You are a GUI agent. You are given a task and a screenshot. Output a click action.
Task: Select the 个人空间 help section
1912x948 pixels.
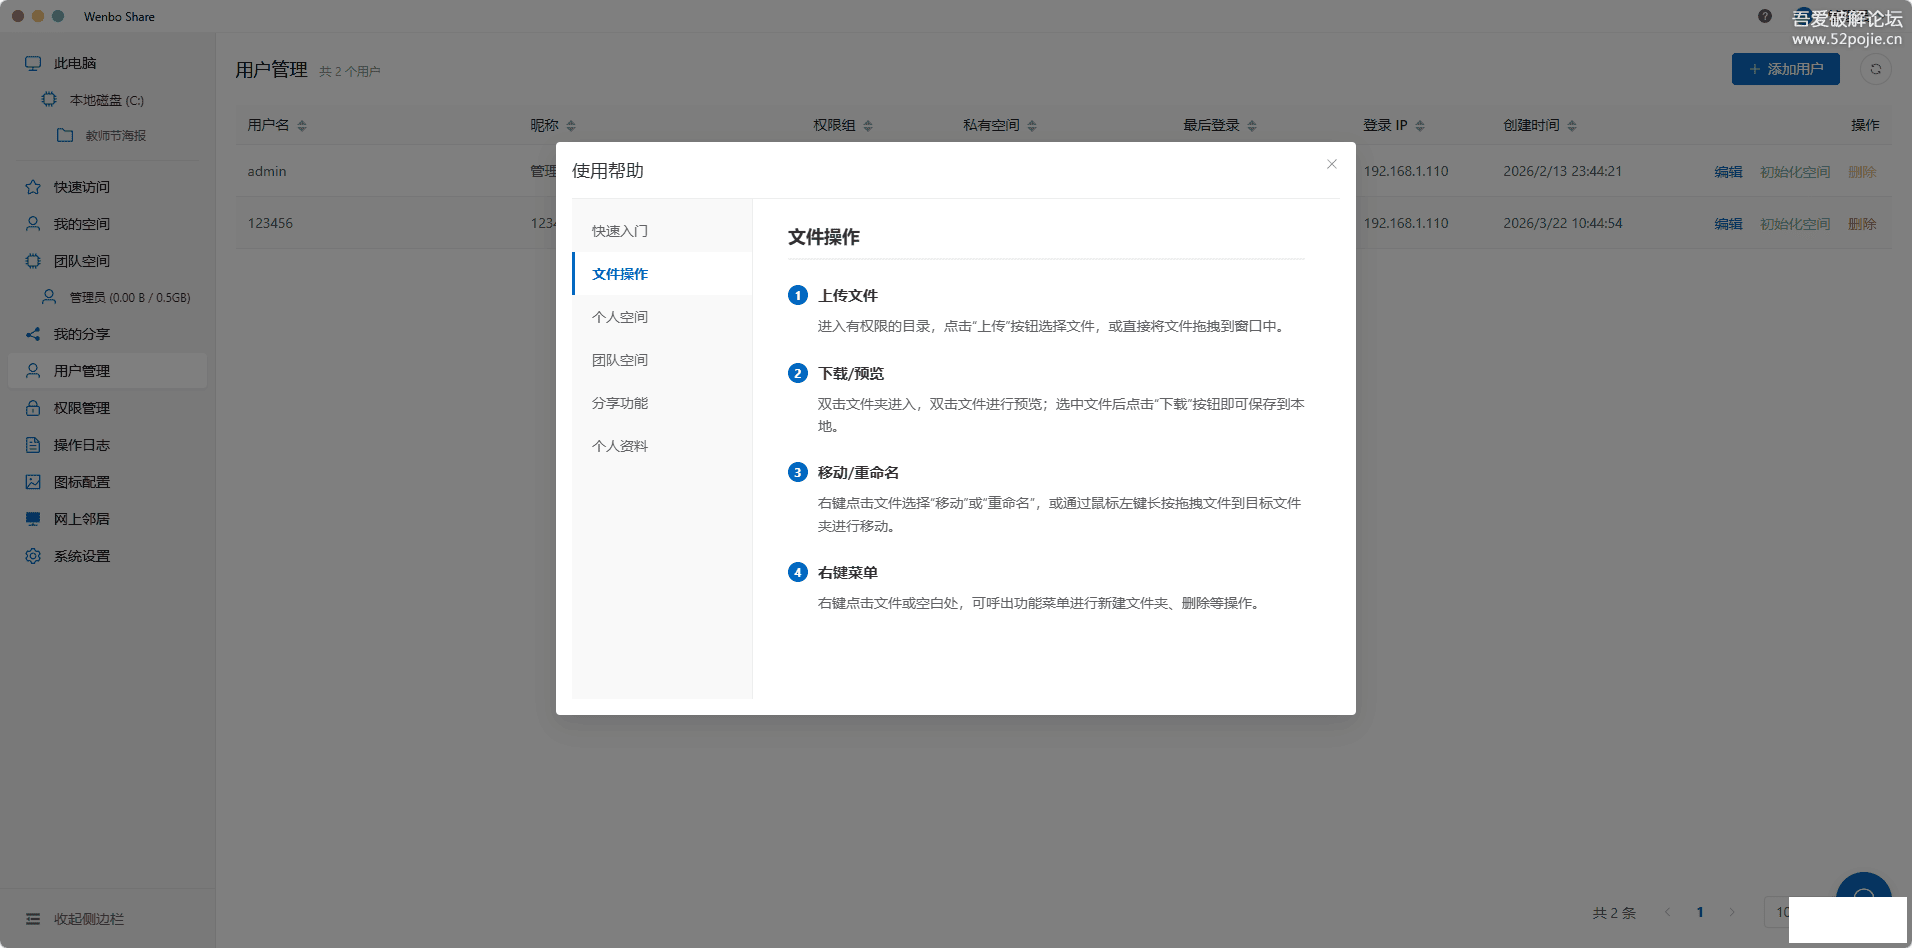pos(620,317)
